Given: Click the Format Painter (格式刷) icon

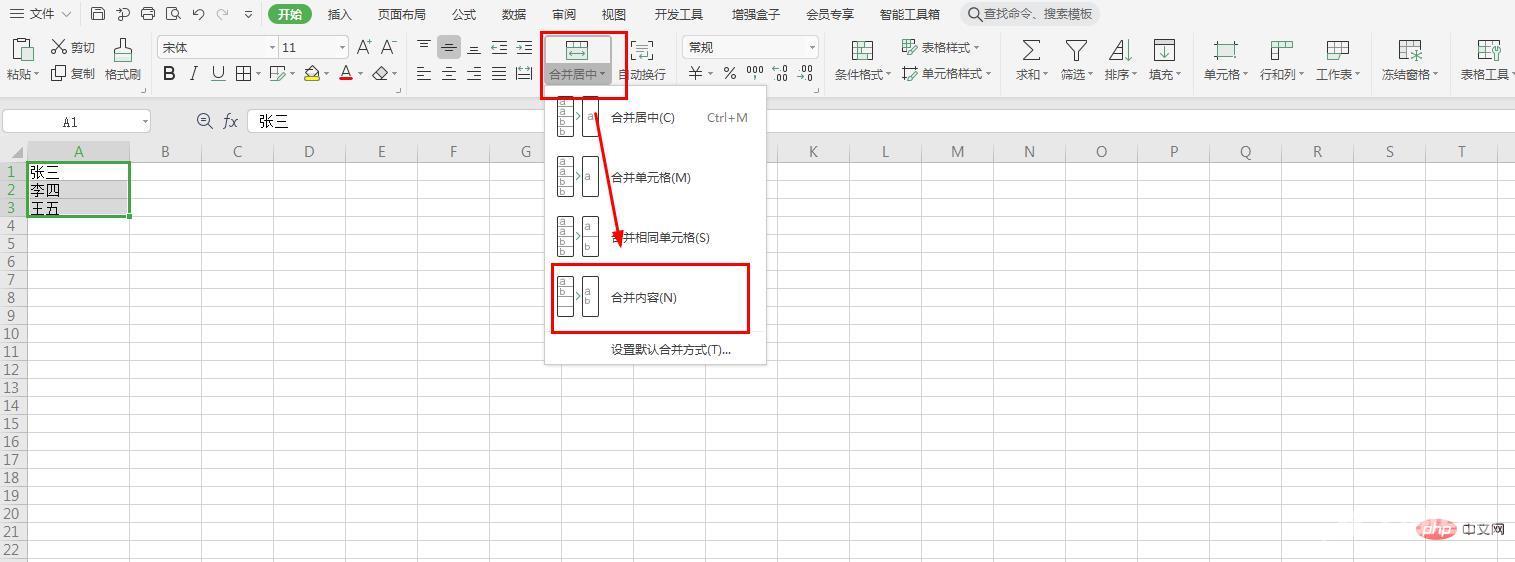Looking at the screenshot, I should [x=122, y=50].
